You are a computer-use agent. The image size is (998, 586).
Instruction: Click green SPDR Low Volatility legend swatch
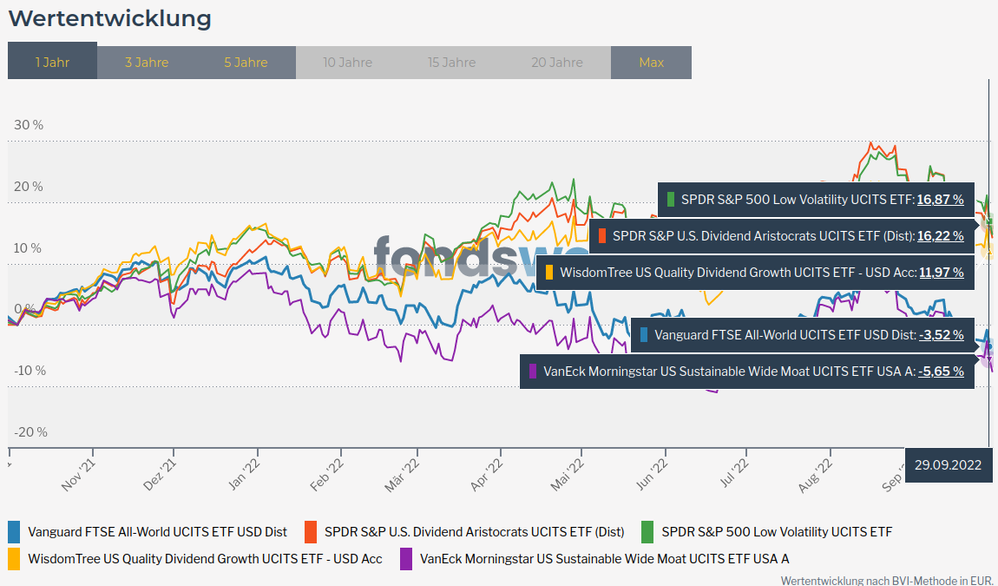click(x=648, y=532)
